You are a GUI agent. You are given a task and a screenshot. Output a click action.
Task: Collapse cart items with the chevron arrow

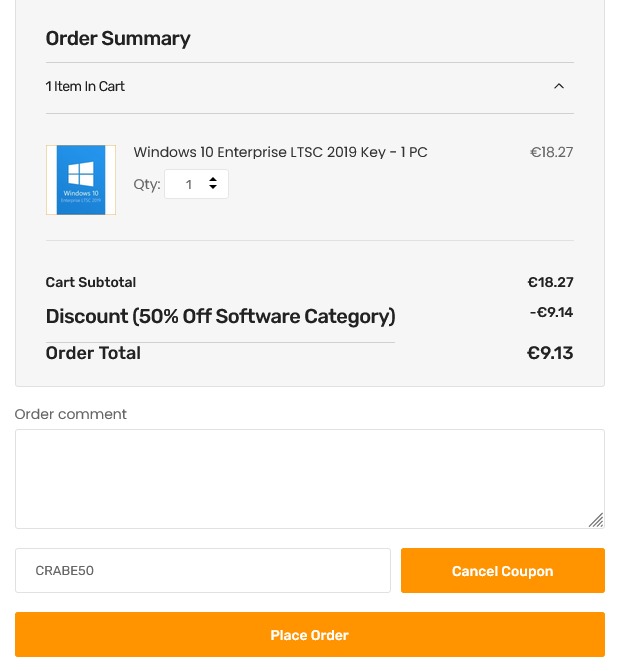pos(559,86)
